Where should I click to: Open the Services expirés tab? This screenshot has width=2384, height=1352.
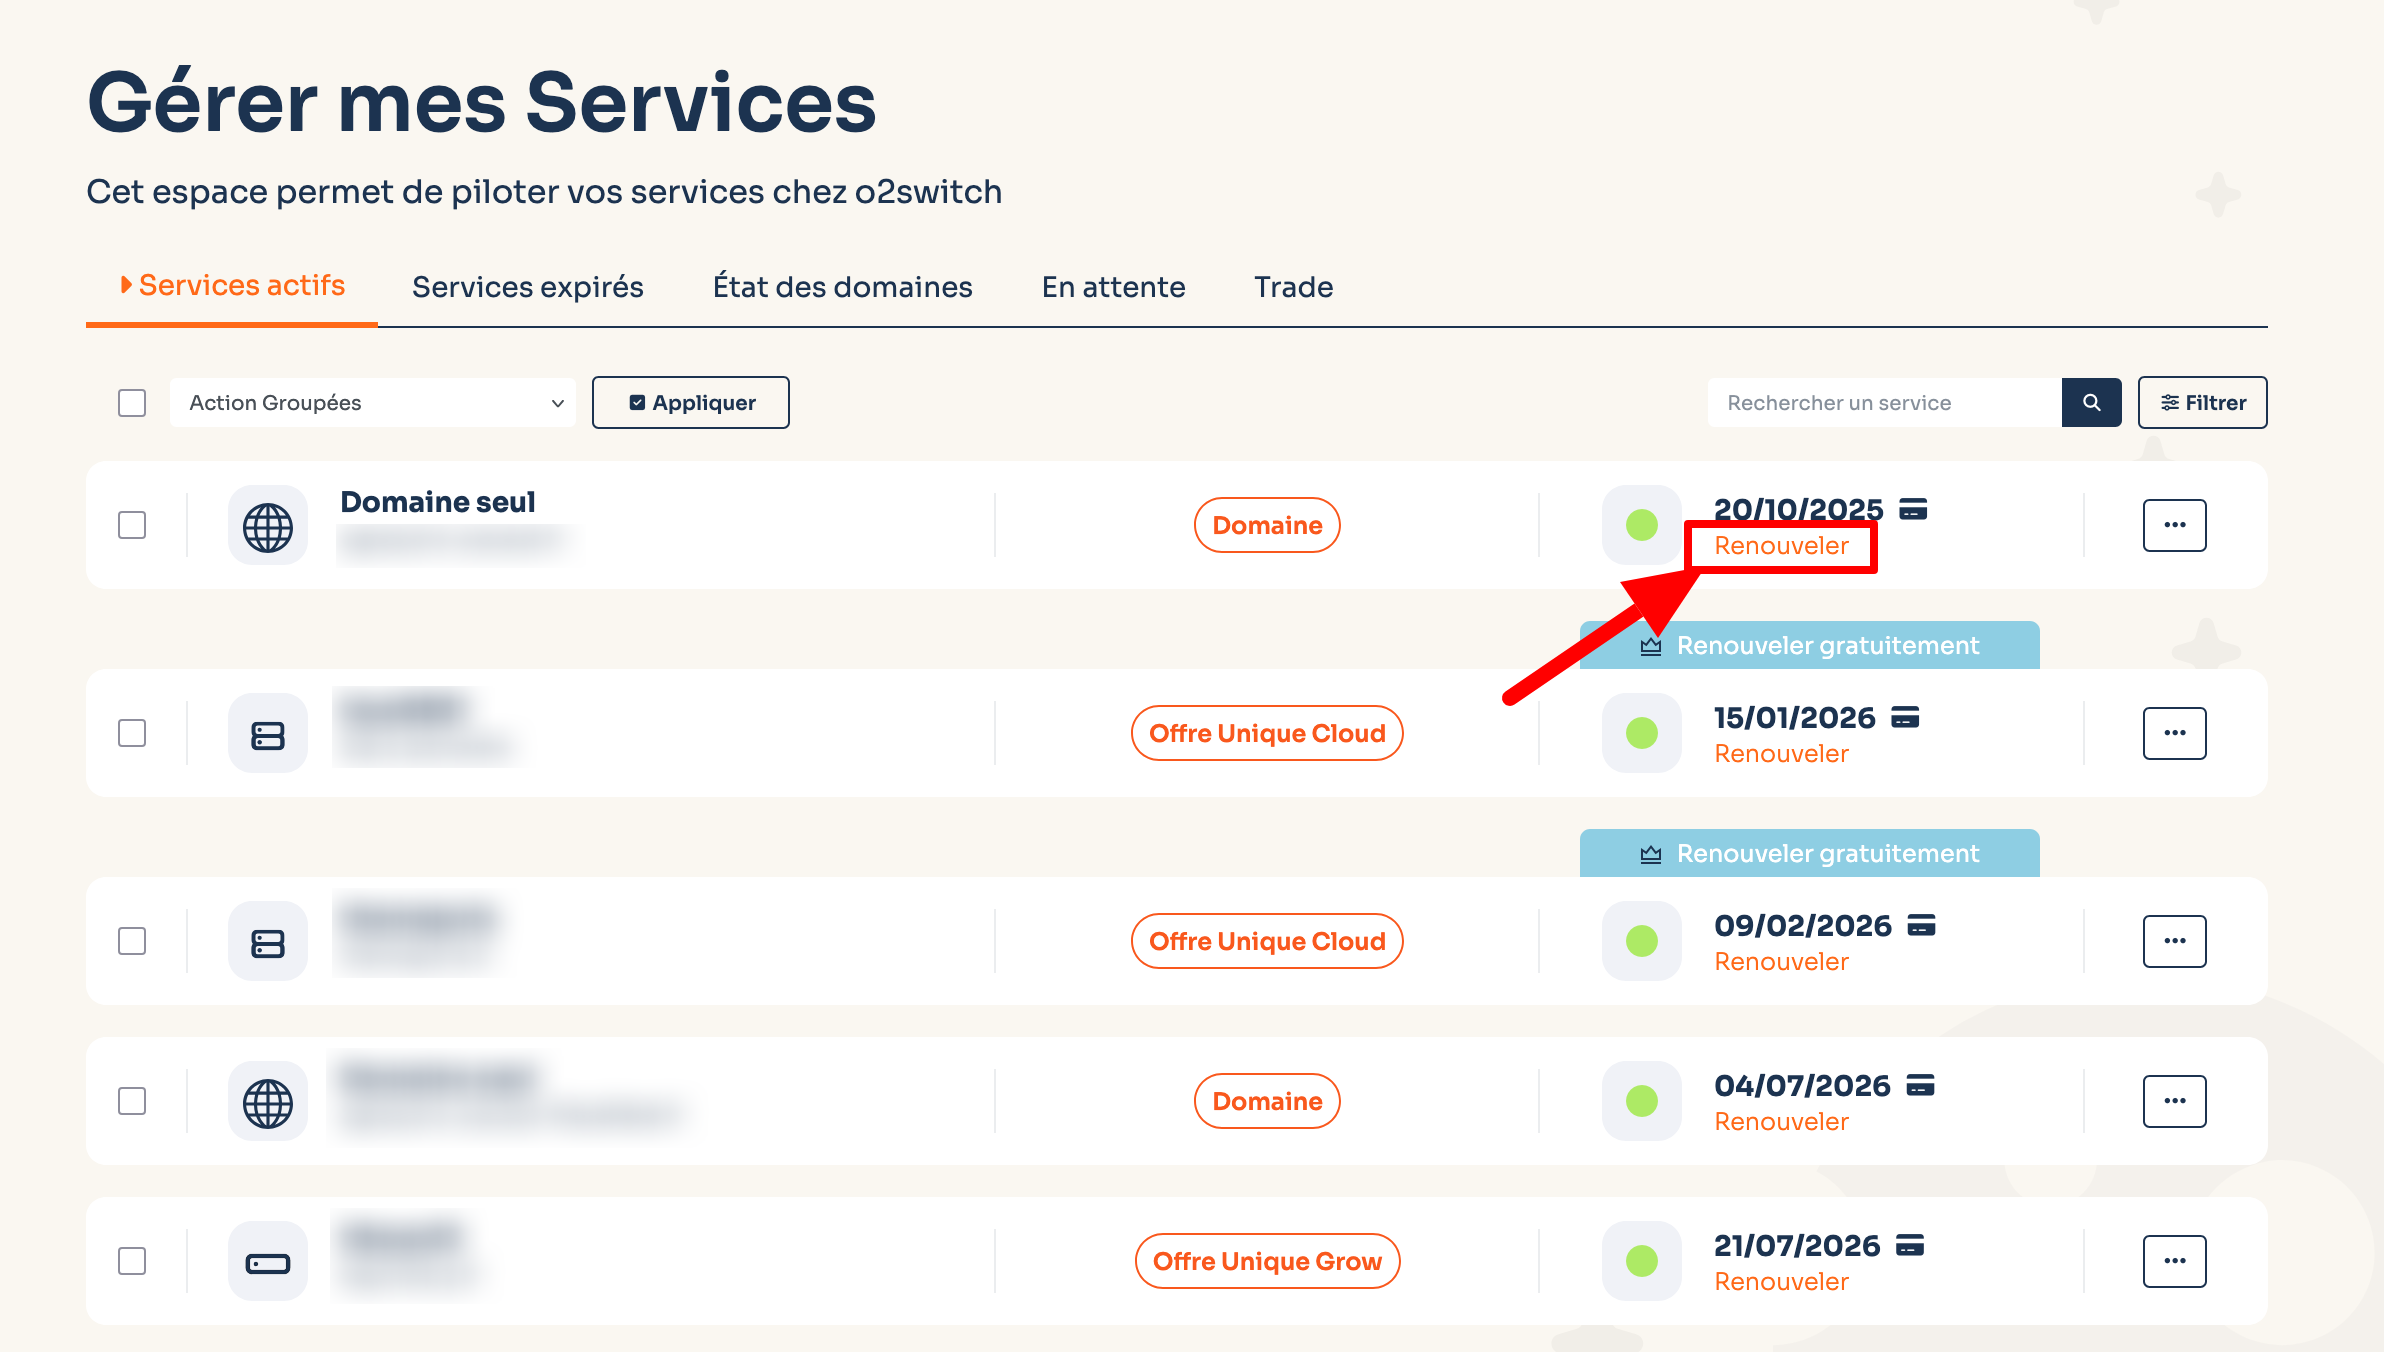pyautogui.click(x=528, y=287)
